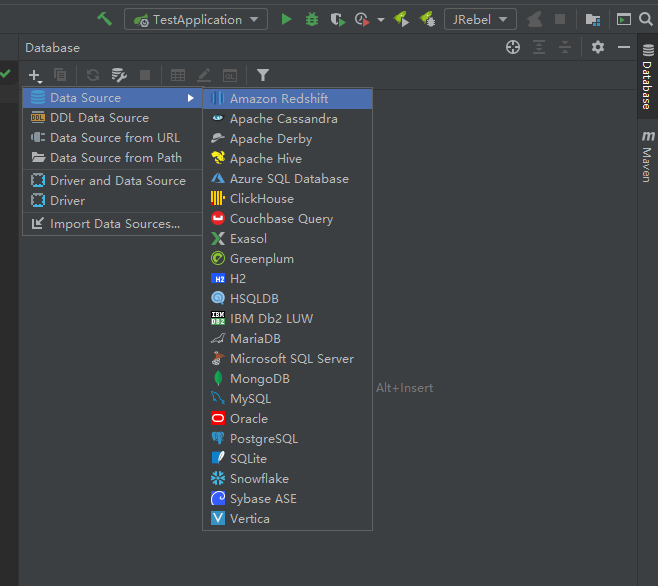This screenshot has height=586, width=658.
Task: Click the Filter funnel icon
Action: 263,75
